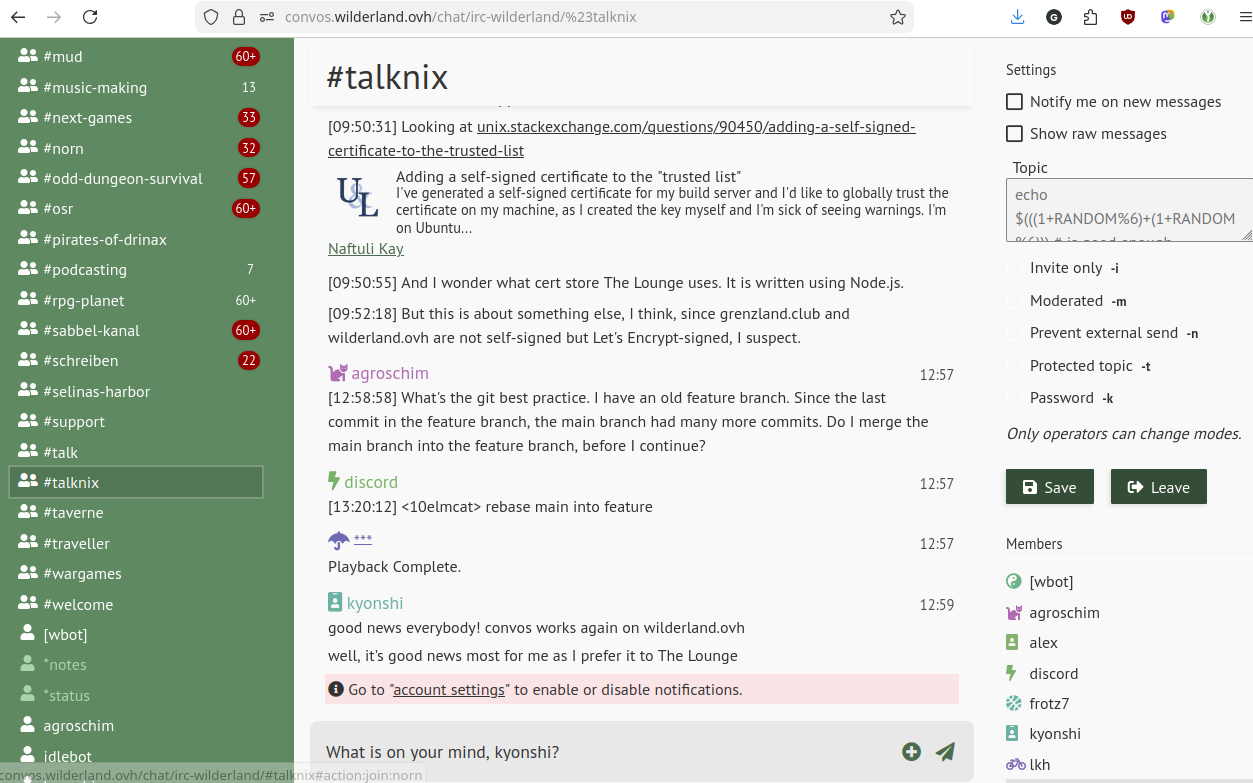Focus the message input field
This screenshot has width=1253, height=783.
(x=600, y=752)
